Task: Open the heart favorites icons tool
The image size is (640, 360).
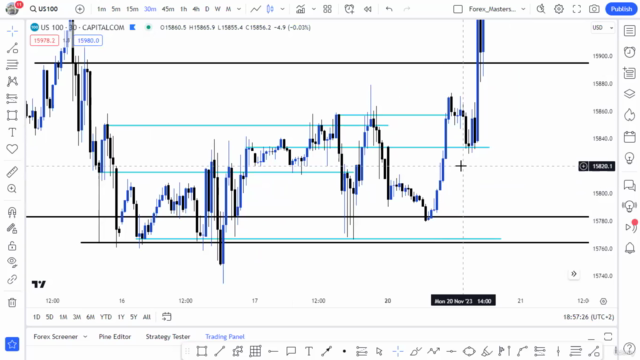Action: (12, 149)
